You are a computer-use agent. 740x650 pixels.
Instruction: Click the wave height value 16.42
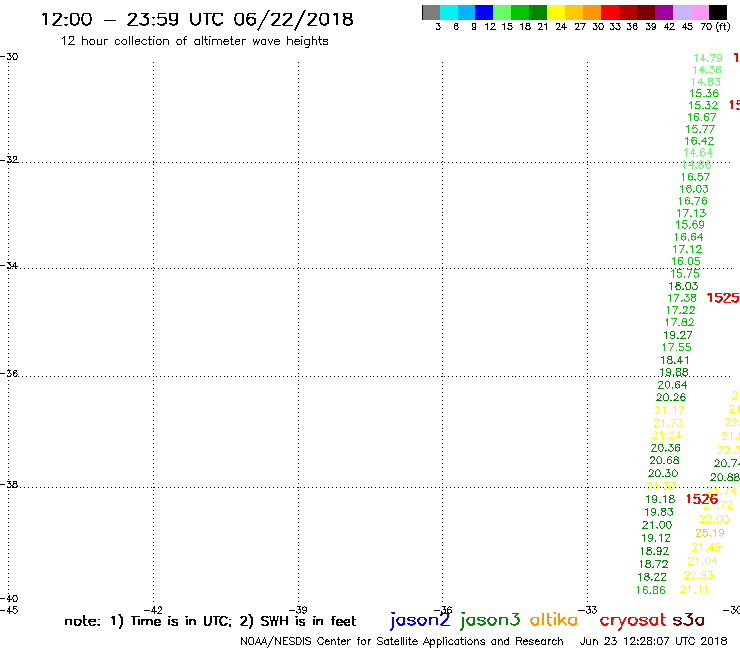coord(699,141)
